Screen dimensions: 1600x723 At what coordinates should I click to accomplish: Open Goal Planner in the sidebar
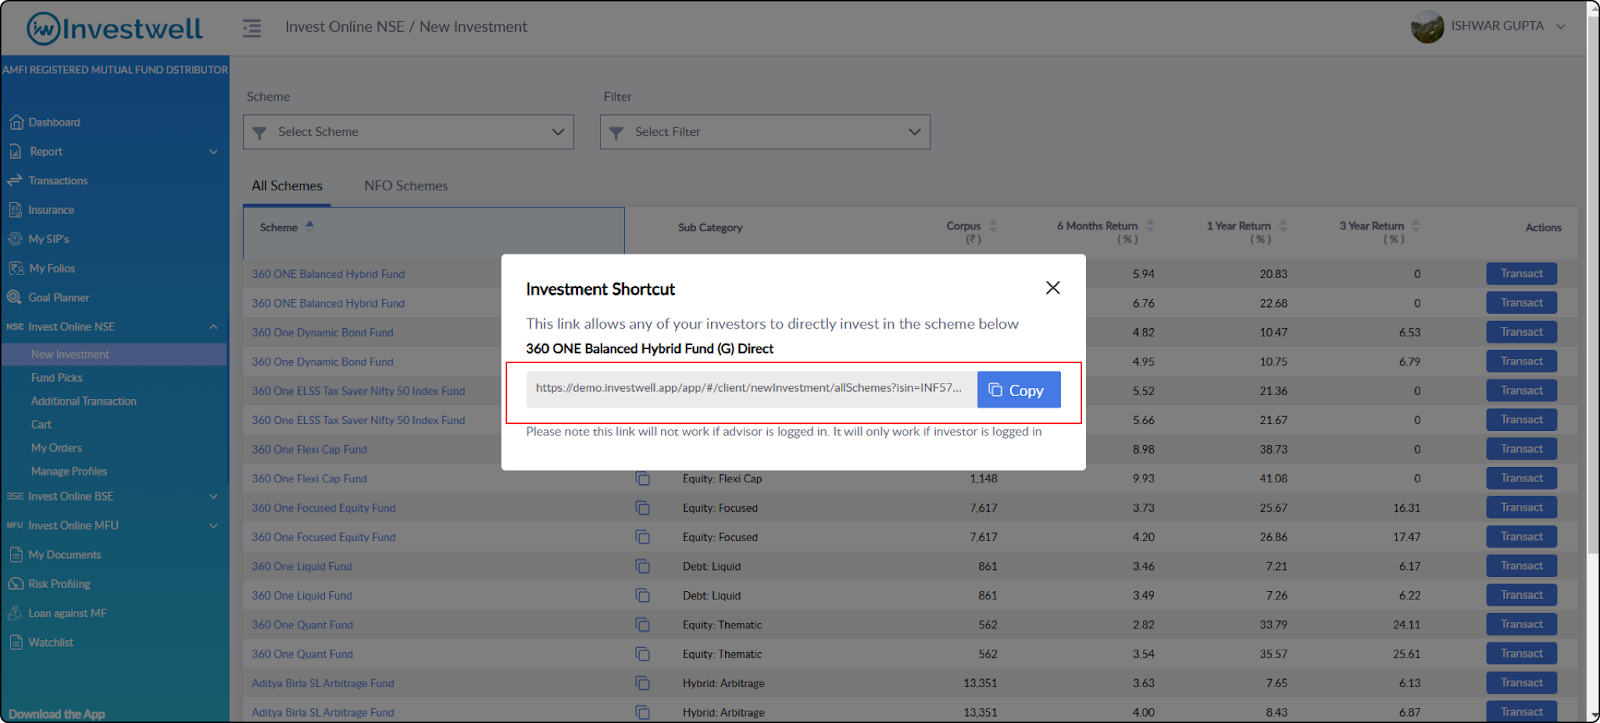(x=59, y=297)
